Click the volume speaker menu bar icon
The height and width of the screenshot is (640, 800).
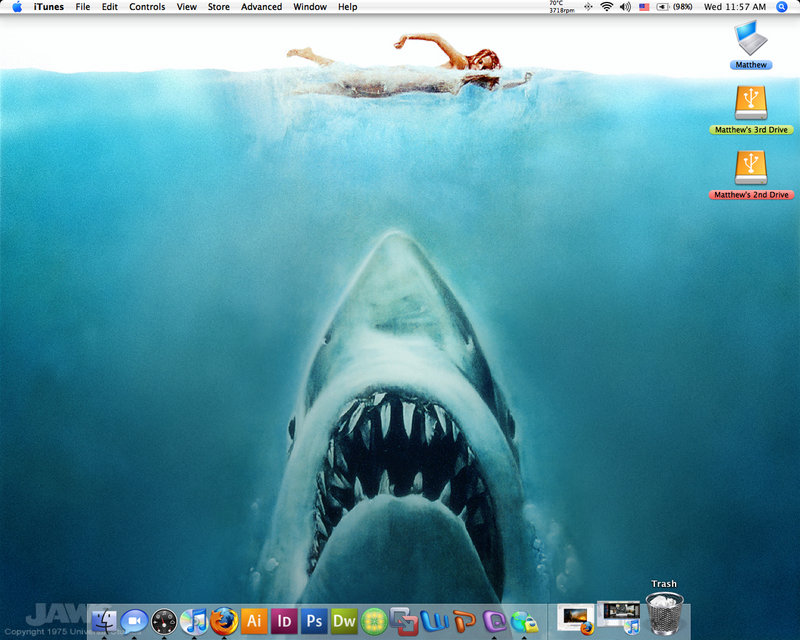pos(625,7)
